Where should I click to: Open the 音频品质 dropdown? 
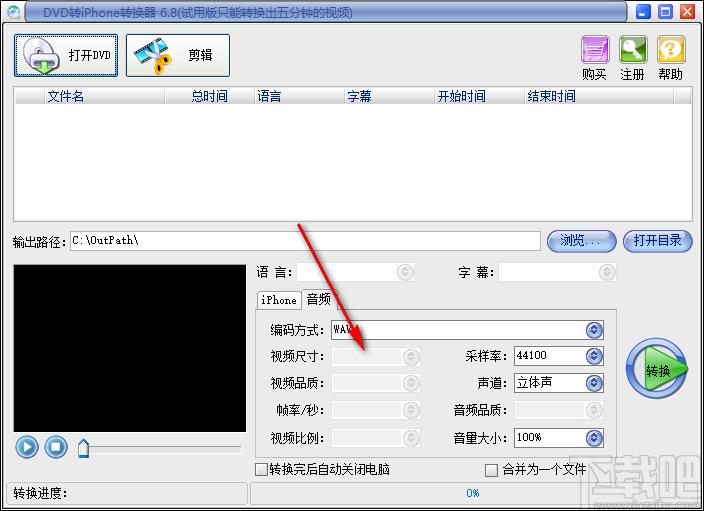click(x=594, y=410)
